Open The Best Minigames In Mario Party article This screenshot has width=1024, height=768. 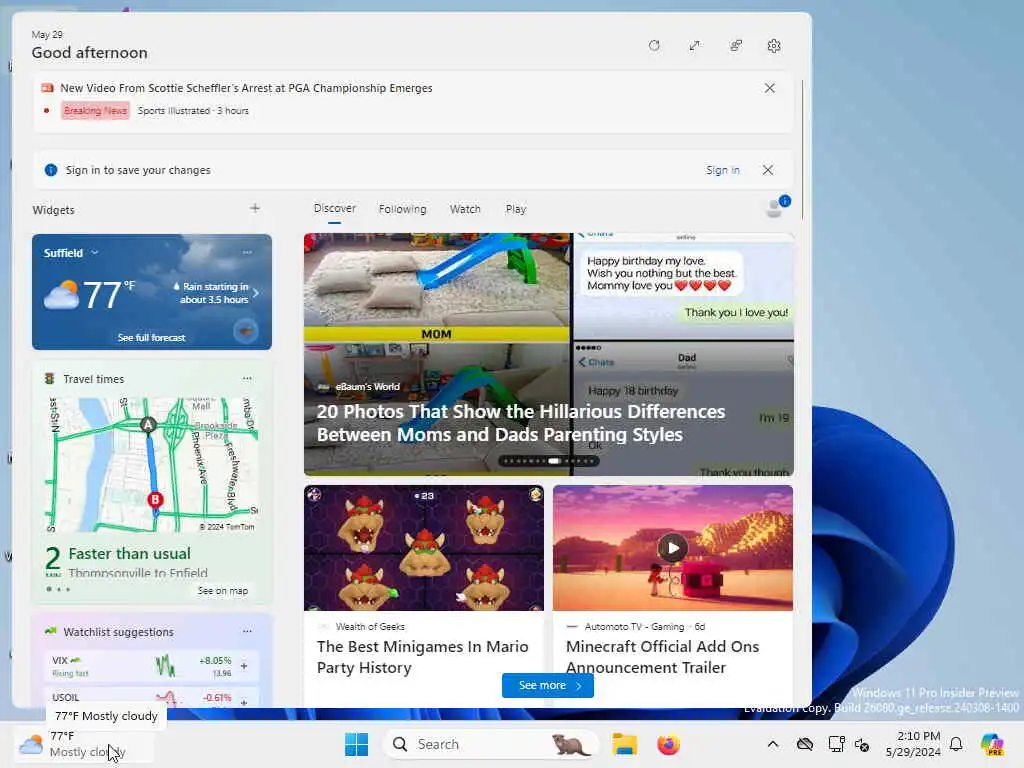pyautogui.click(x=423, y=657)
